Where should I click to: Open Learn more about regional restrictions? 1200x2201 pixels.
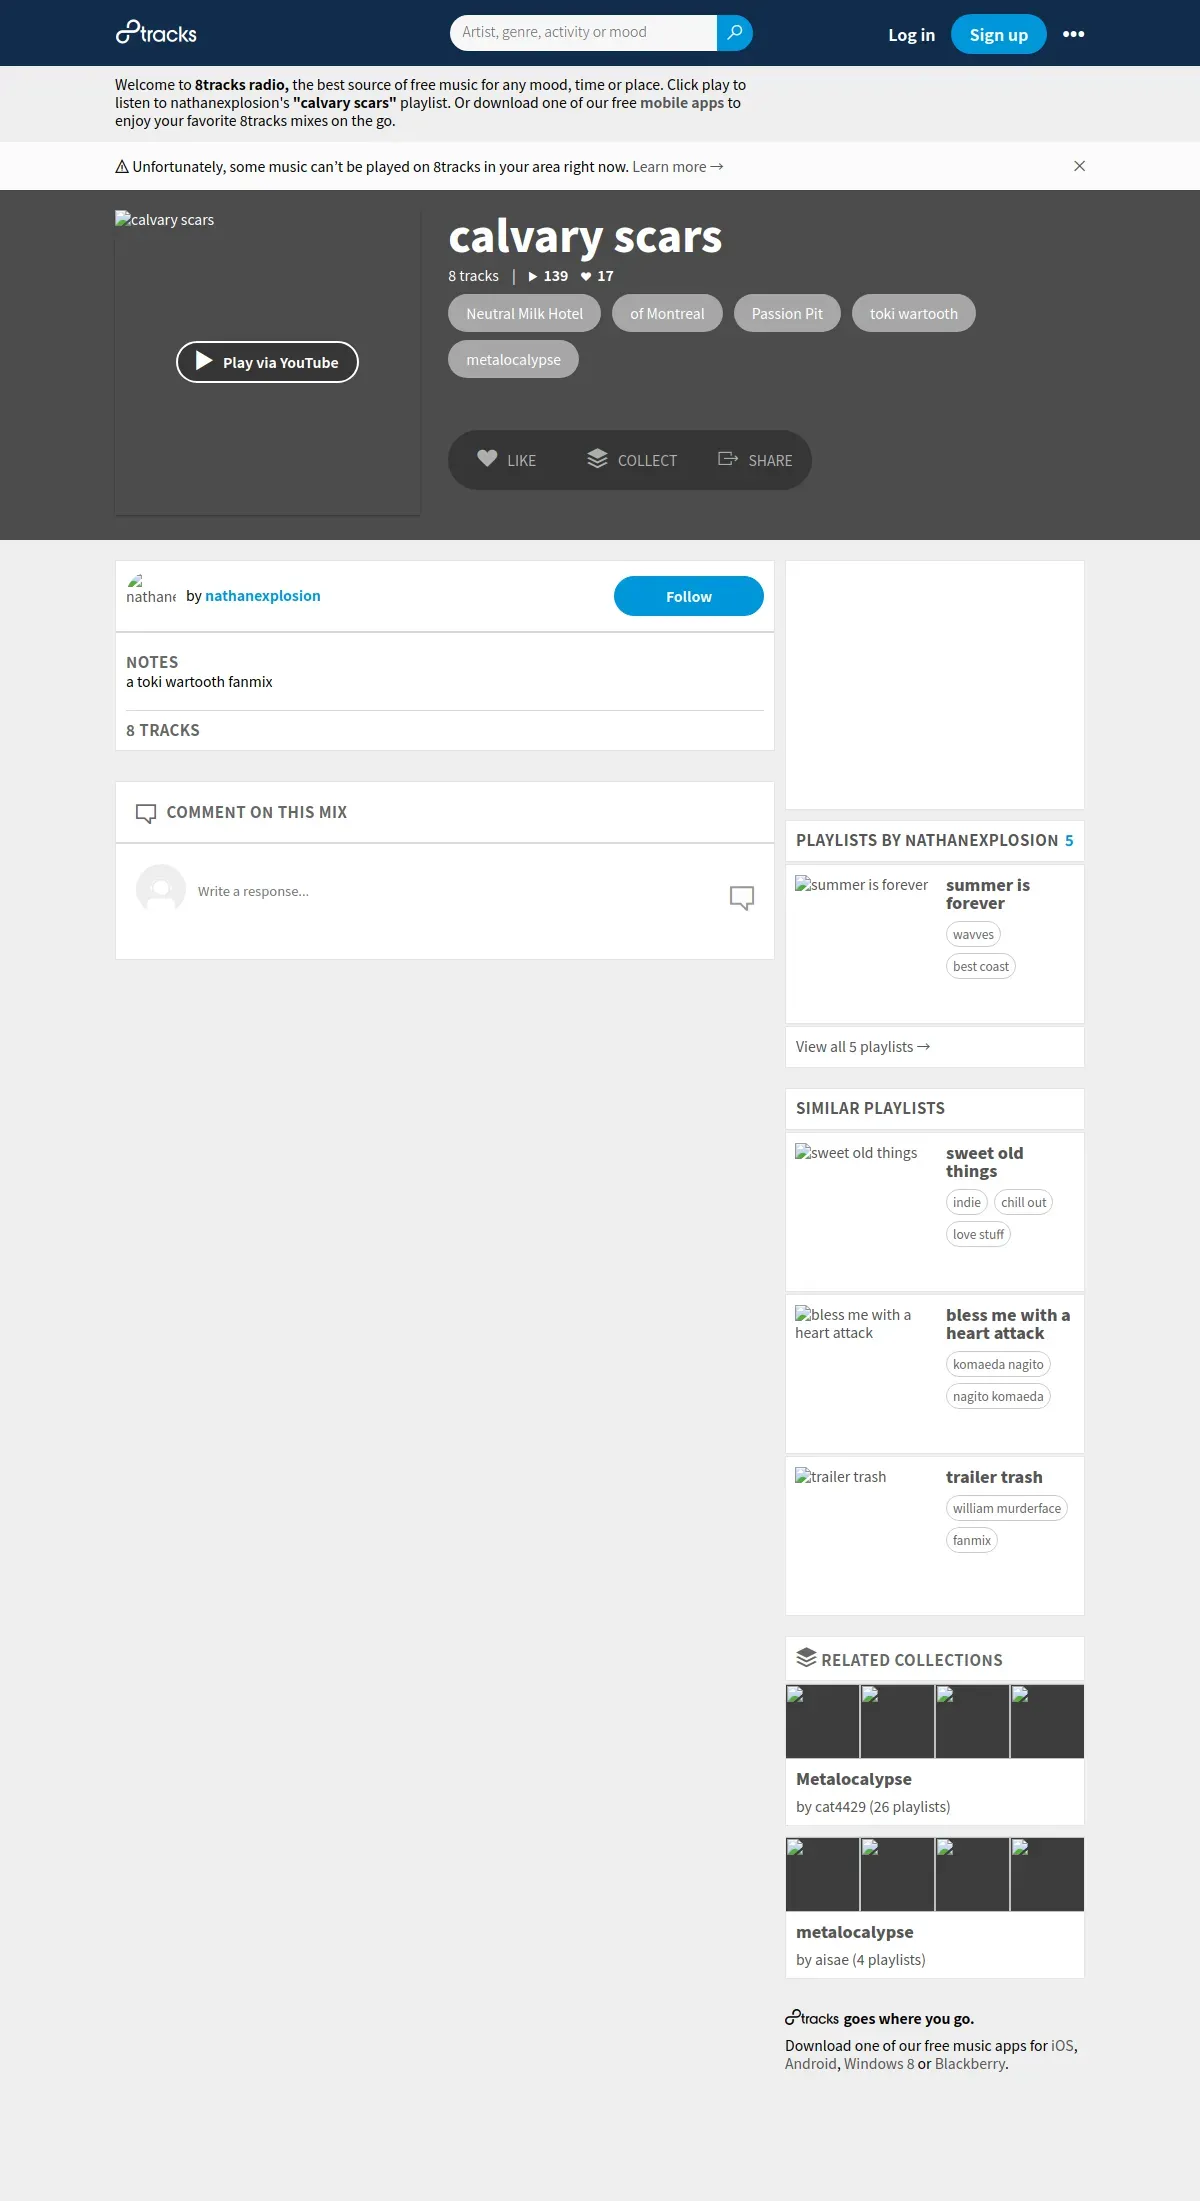(677, 167)
